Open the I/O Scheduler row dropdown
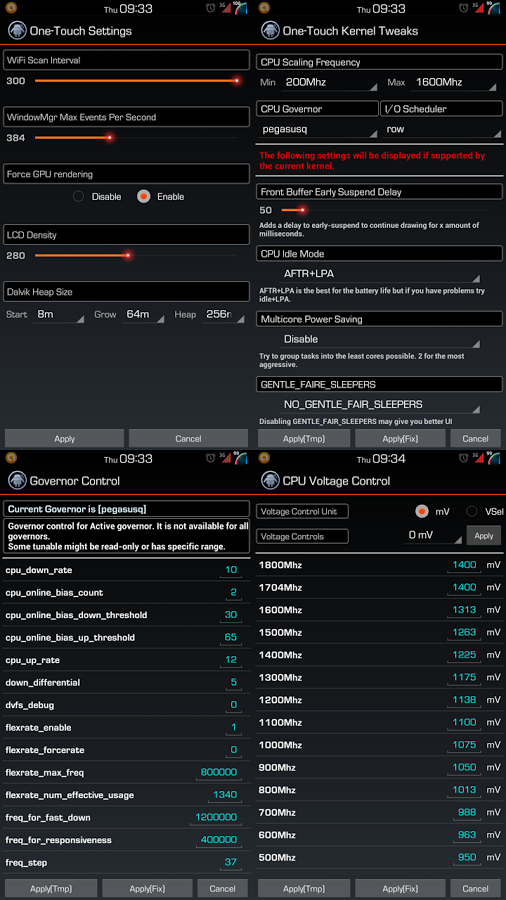The image size is (506, 900). tap(442, 130)
